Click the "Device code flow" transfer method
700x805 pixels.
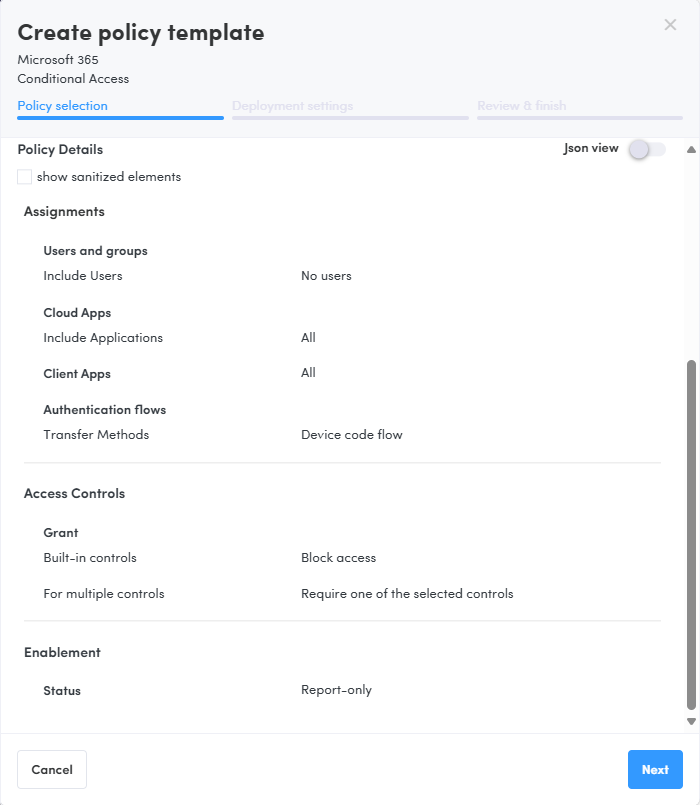351,435
